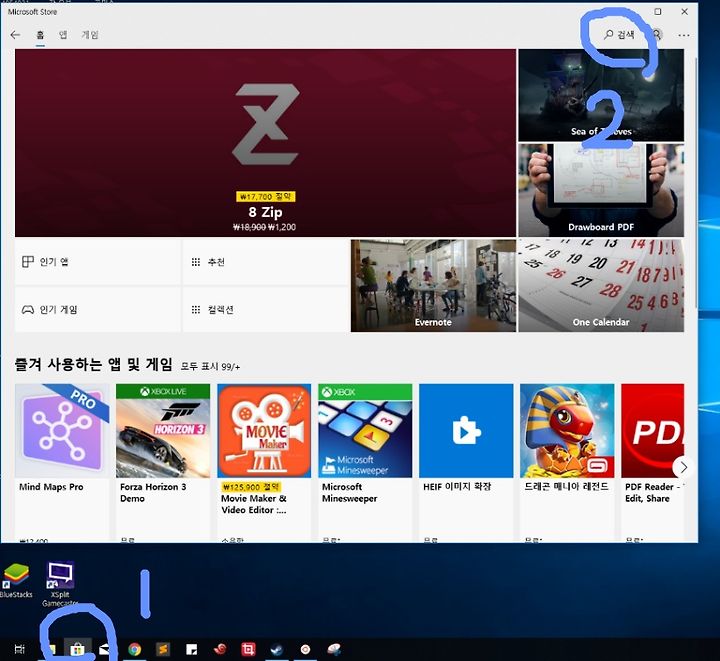720x661 pixels.
Task: Open the 8 Zip featured banner
Action: pos(265,143)
